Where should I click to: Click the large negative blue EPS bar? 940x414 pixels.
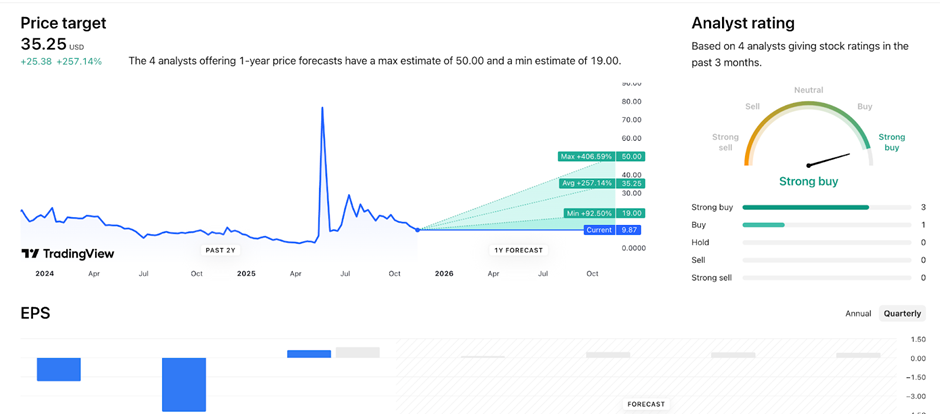(184, 384)
